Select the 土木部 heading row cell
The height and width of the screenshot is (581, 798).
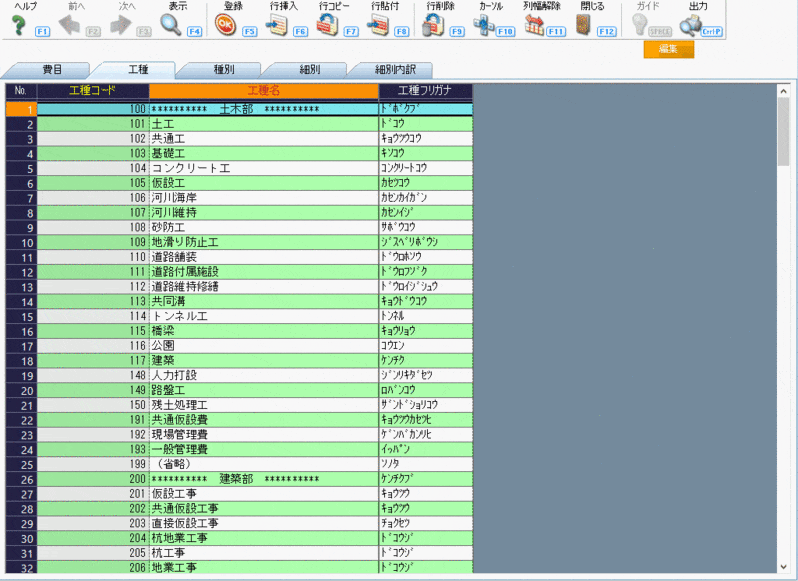pyautogui.click(x=264, y=109)
